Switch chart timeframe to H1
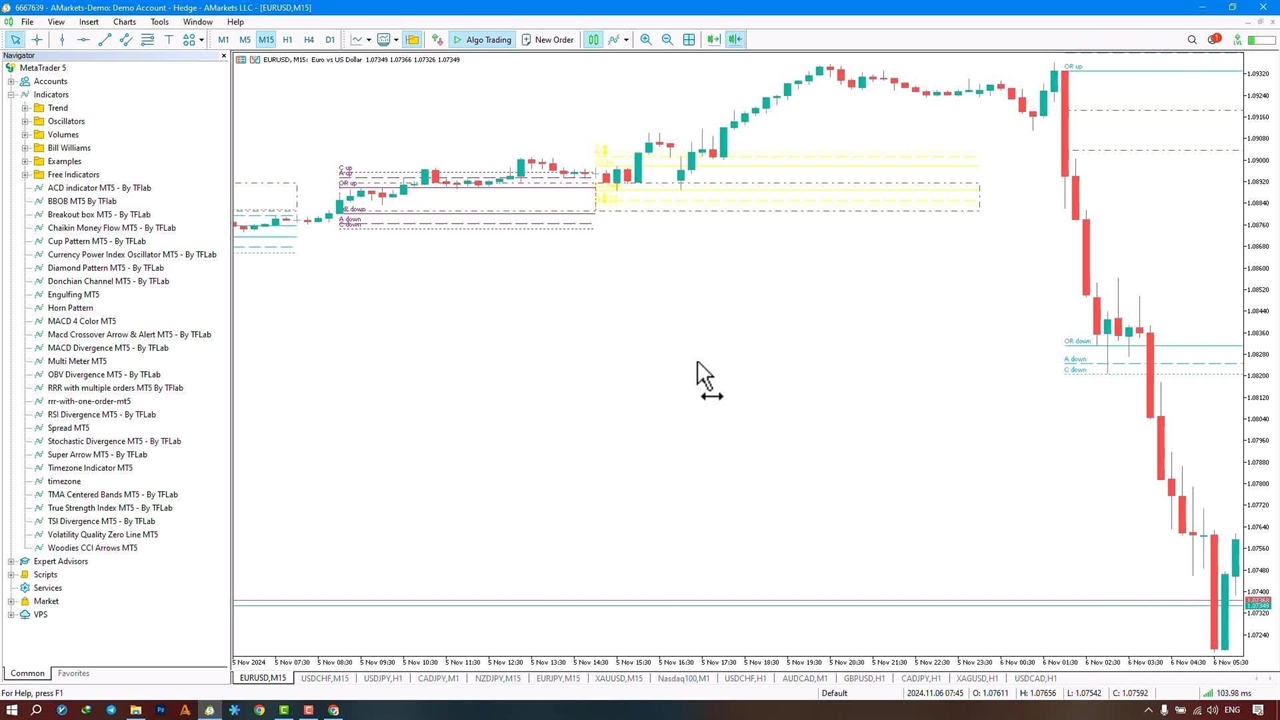This screenshot has width=1280, height=720. (x=287, y=40)
